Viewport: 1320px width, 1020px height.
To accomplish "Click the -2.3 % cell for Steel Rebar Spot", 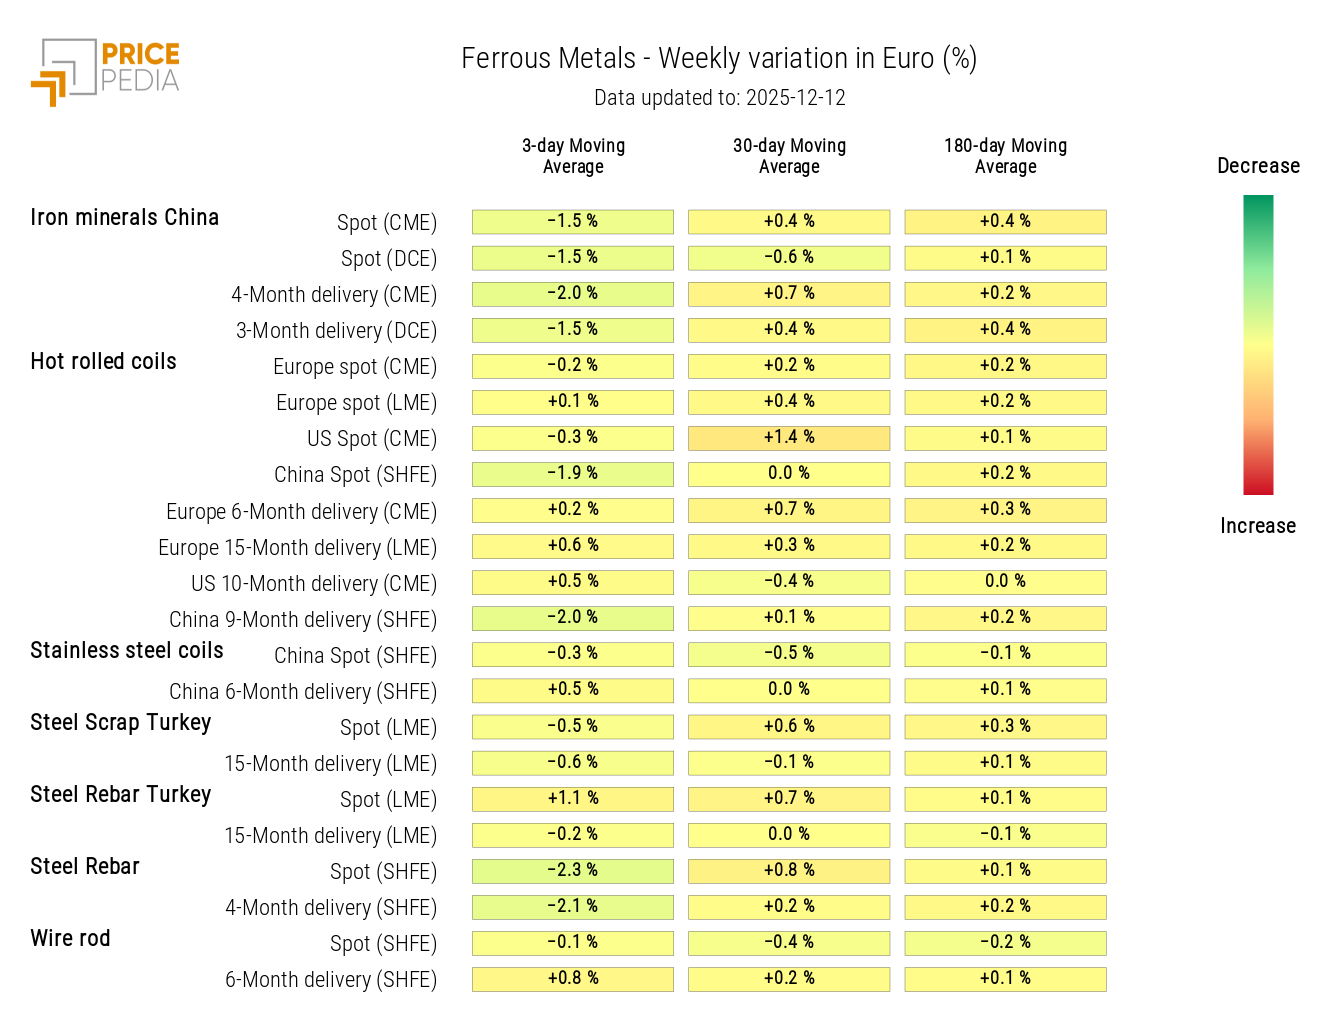I will pos(573,871).
